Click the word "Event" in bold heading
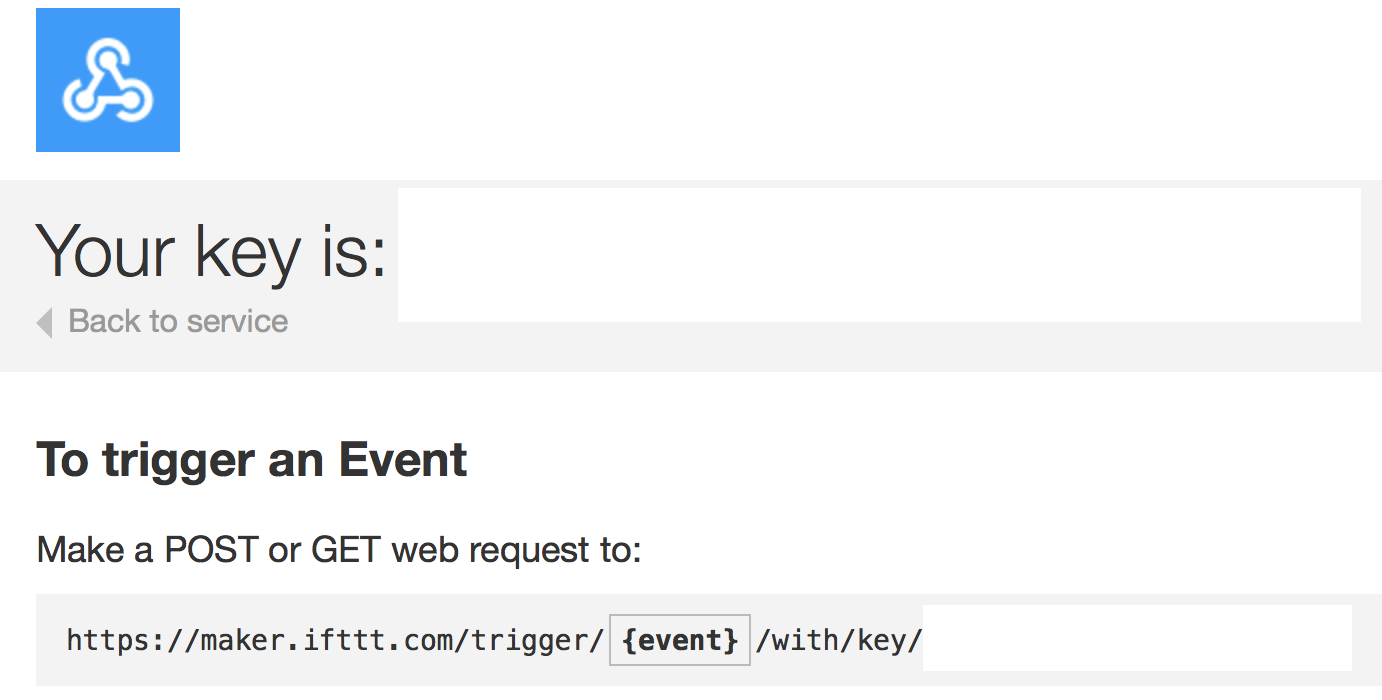This screenshot has width=1382, height=700. (403, 460)
